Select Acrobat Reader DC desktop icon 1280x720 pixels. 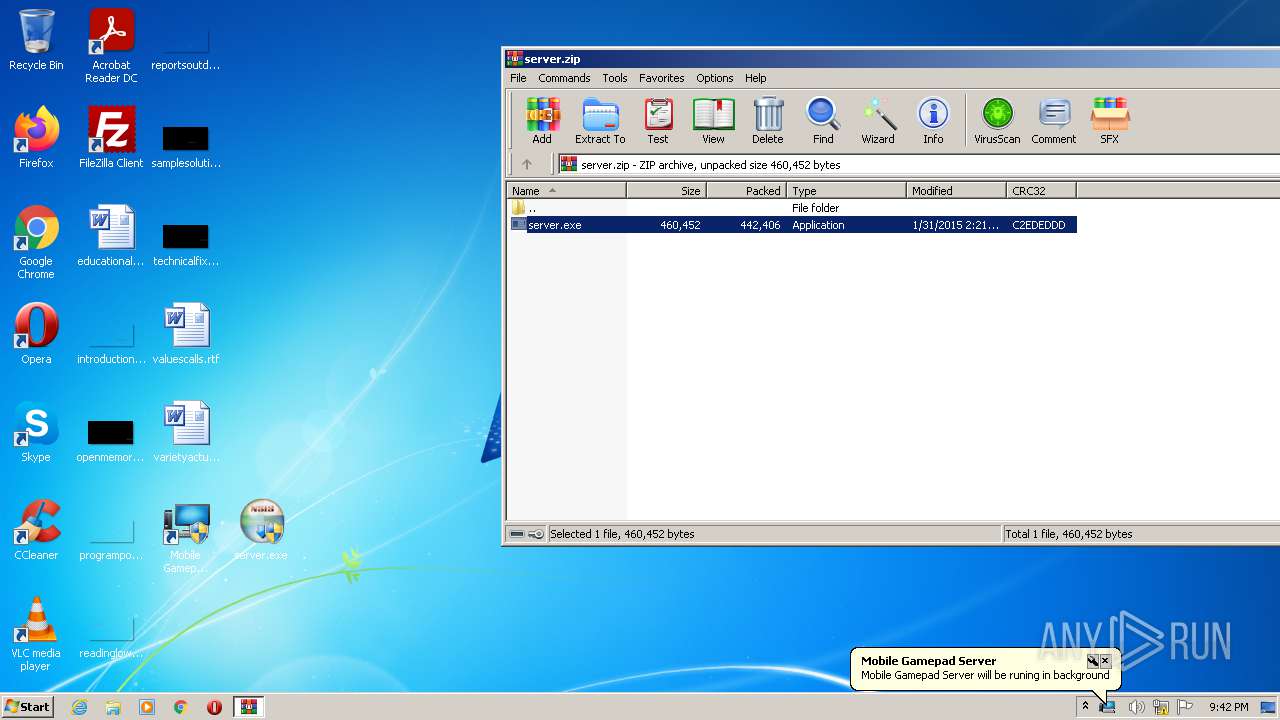pyautogui.click(x=112, y=46)
